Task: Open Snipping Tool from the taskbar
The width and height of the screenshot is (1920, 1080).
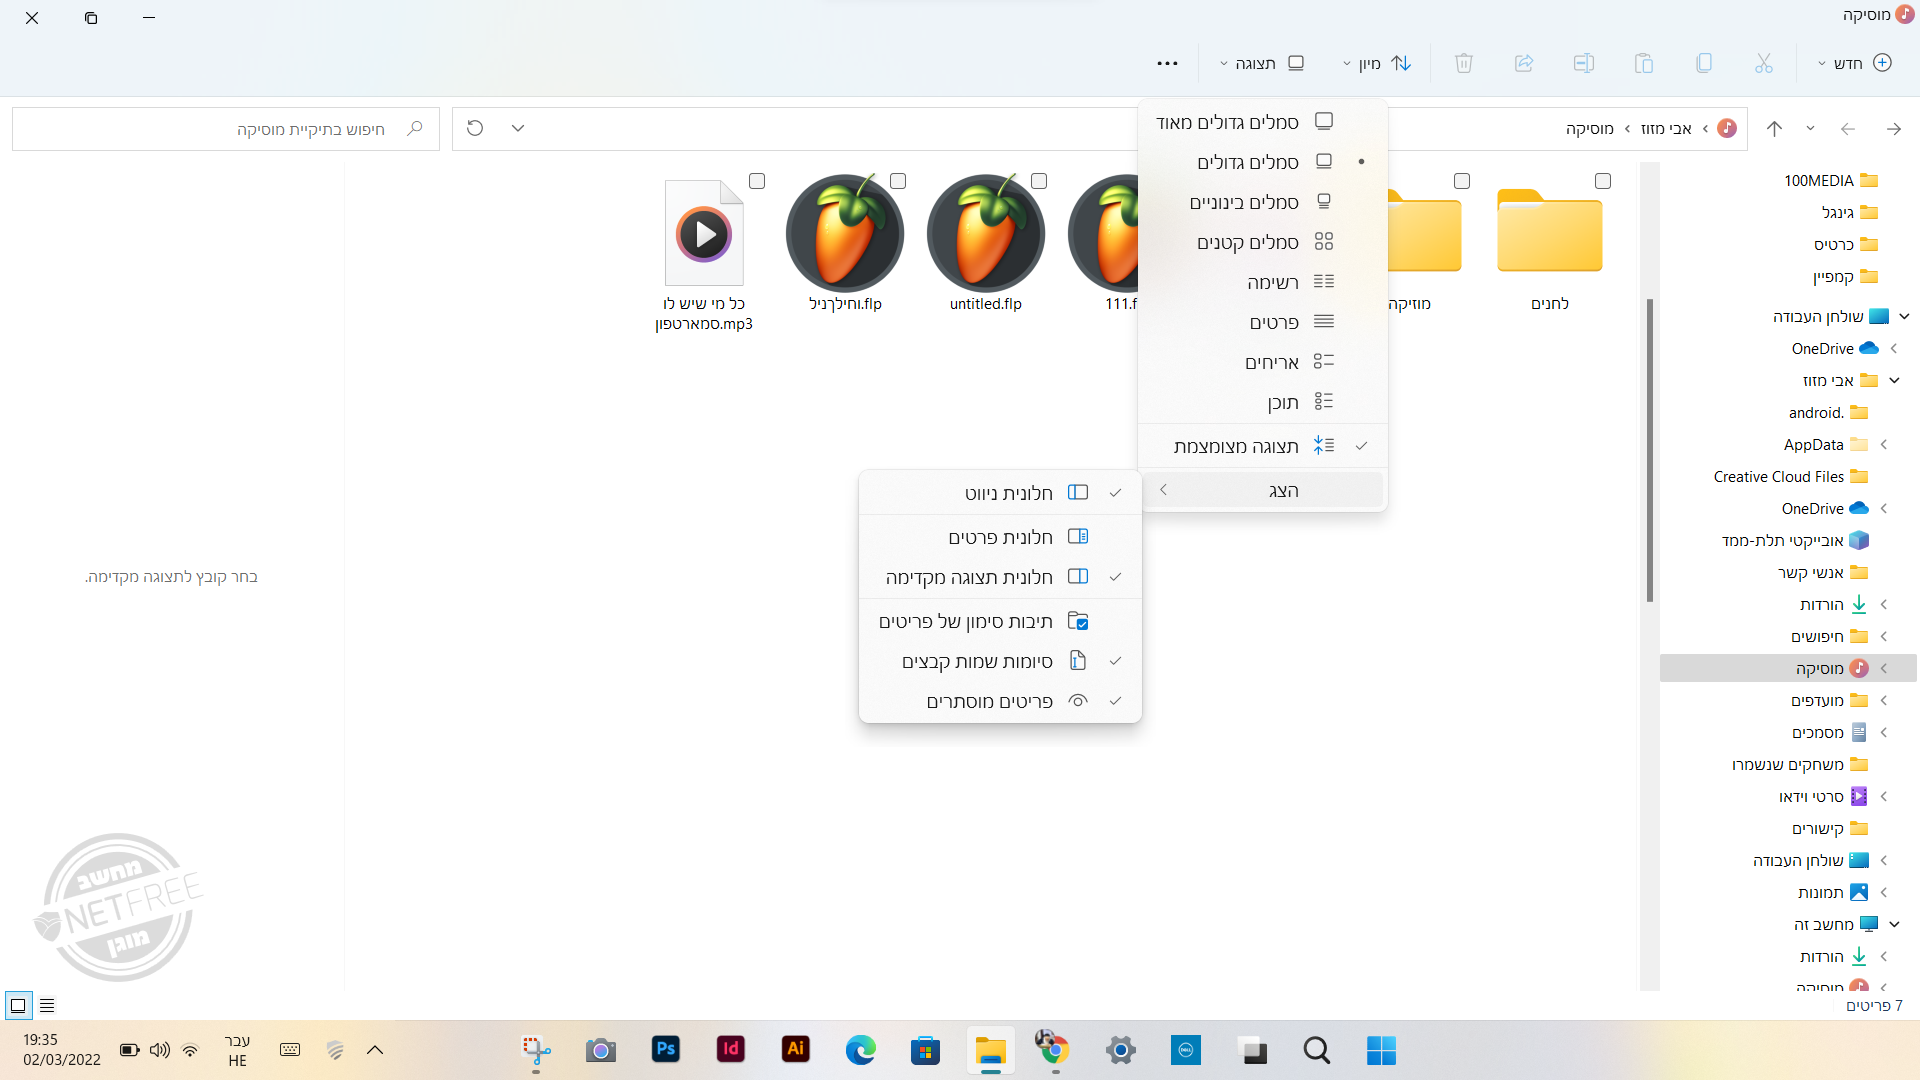Action: 536,1049
